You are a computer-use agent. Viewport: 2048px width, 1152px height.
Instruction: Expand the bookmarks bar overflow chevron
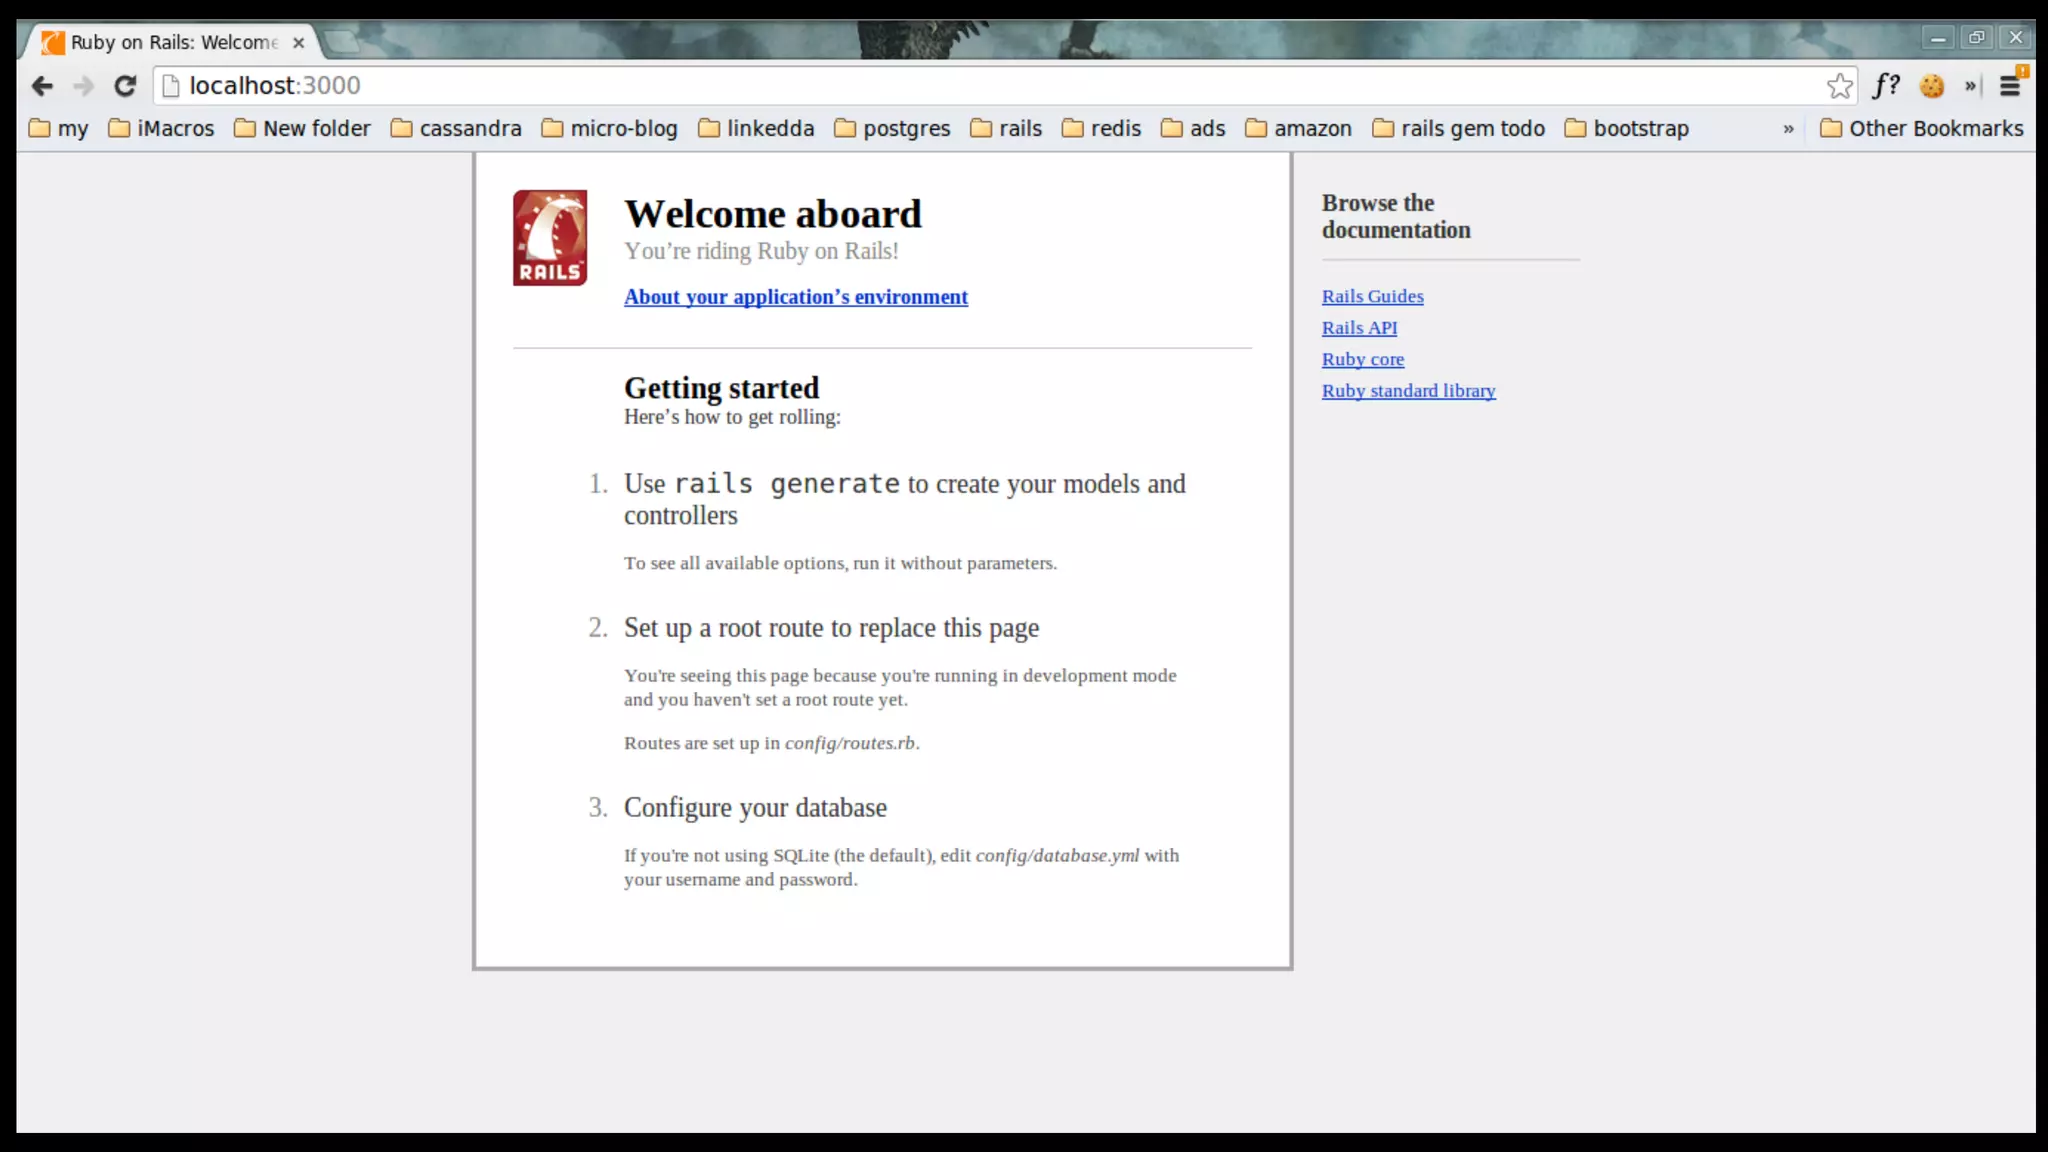(1788, 129)
